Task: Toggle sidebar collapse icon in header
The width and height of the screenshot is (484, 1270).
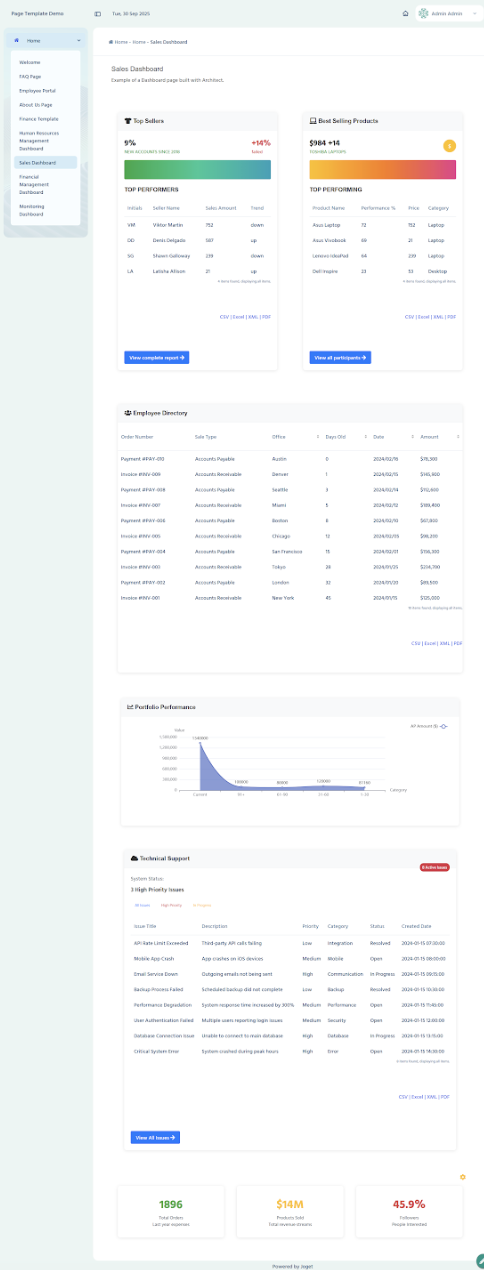Action: [x=97, y=14]
